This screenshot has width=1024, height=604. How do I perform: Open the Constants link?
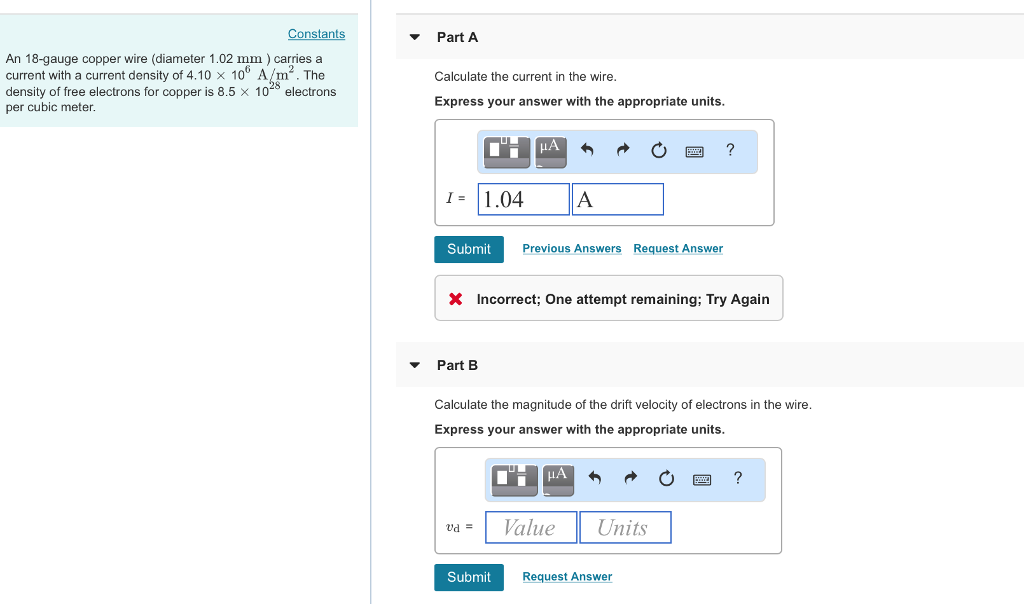(316, 34)
